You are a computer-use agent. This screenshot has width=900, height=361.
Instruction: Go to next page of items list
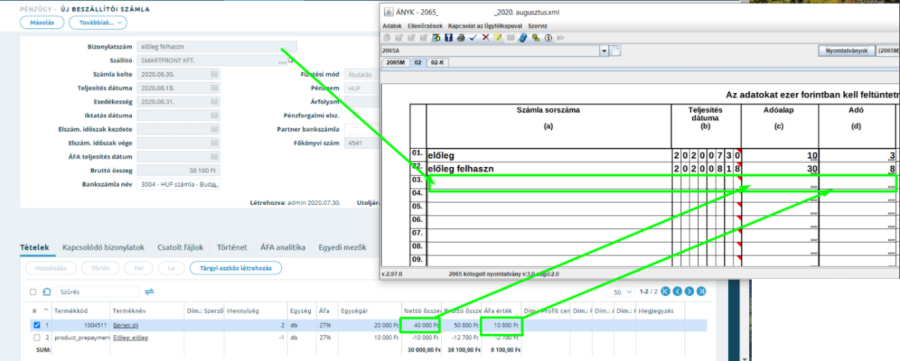click(x=690, y=292)
